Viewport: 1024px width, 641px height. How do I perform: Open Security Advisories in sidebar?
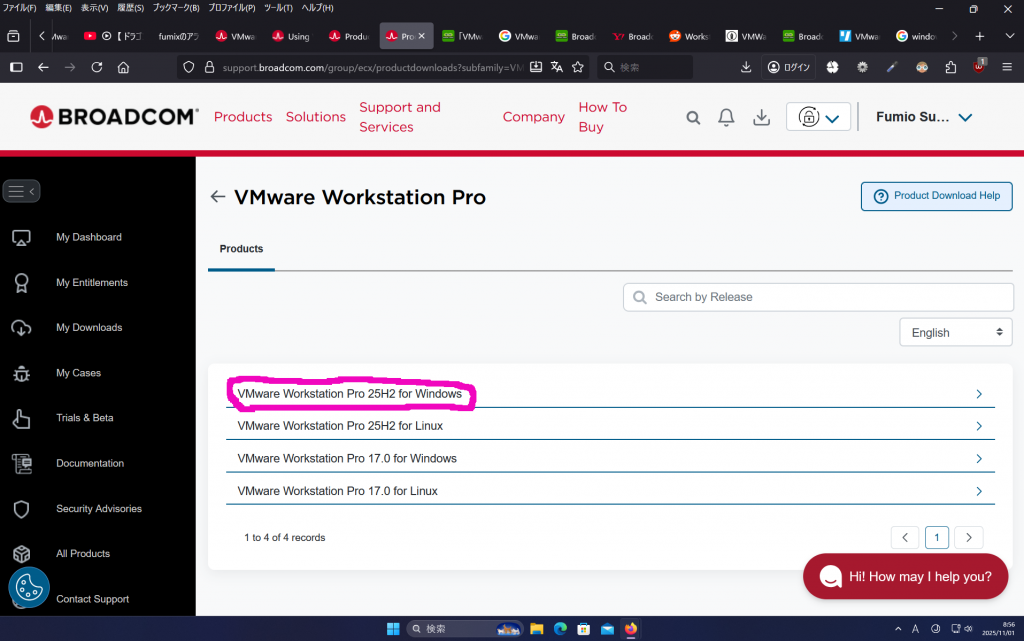(x=98, y=509)
